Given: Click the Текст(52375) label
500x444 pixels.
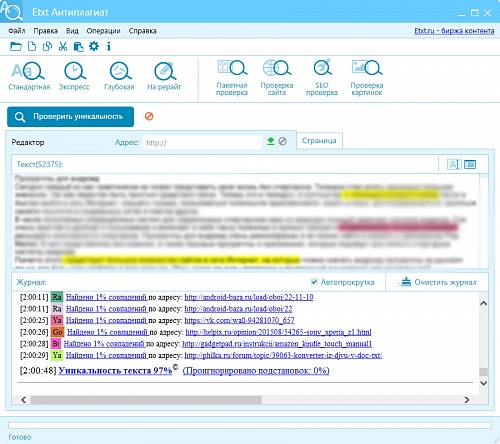Looking at the screenshot, I should 40,164.
